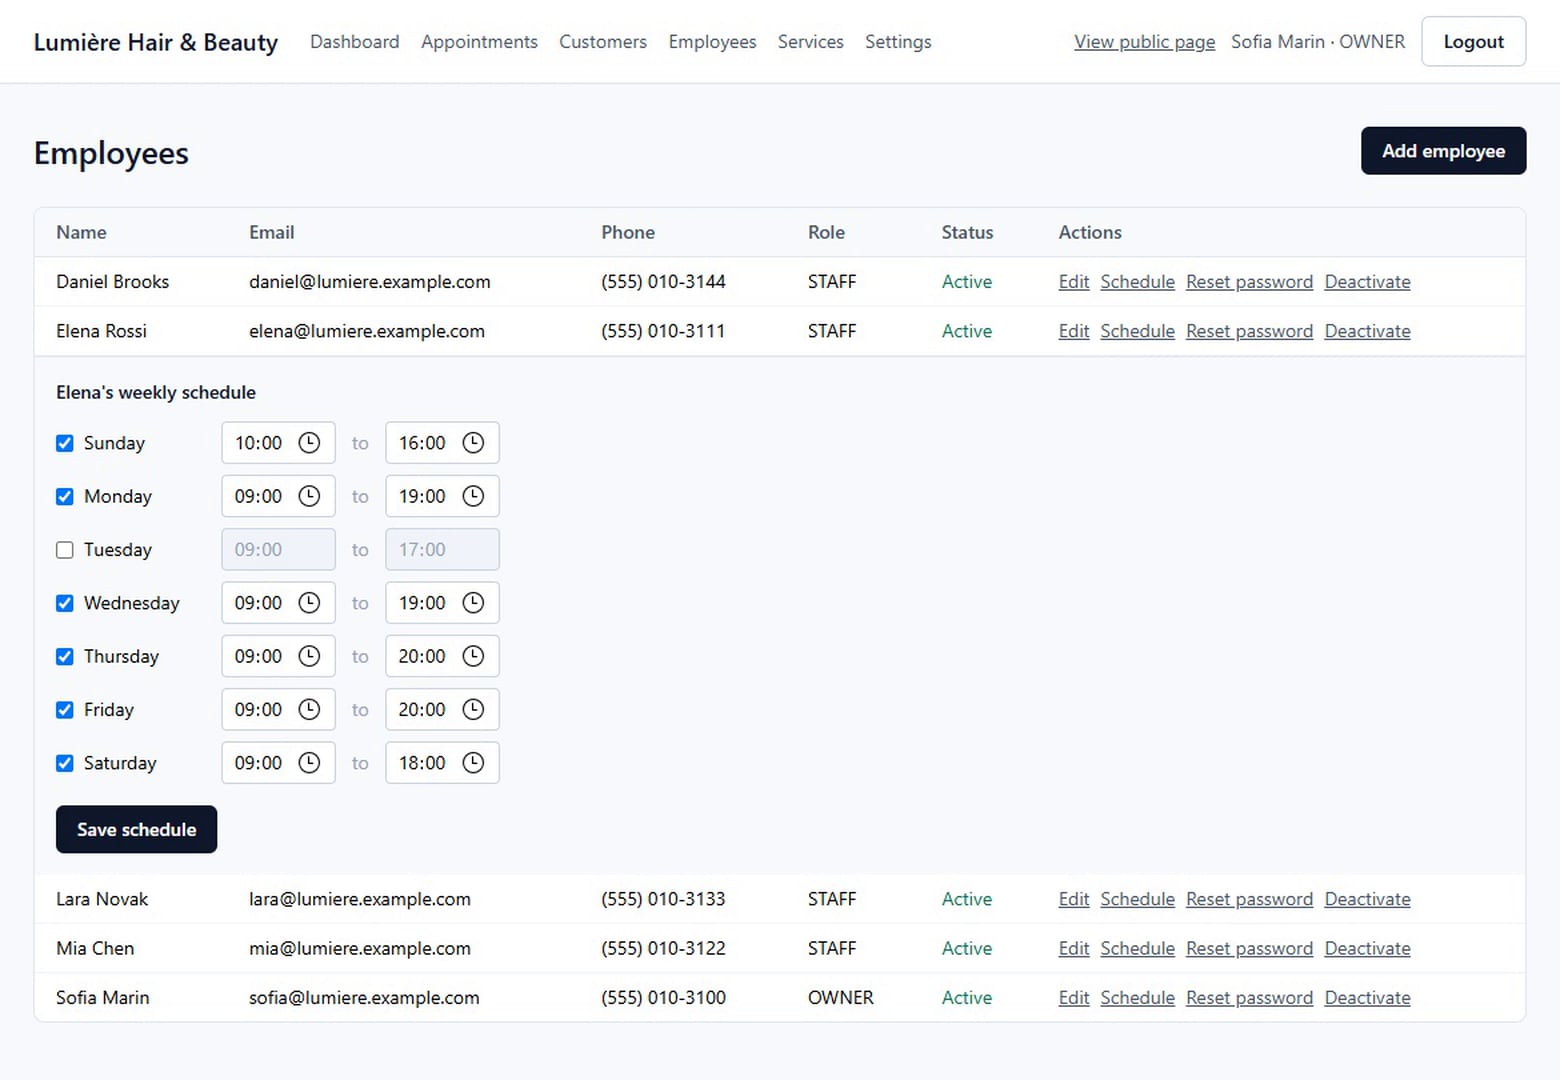Open clock picker for Wednesday start time
This screenshot has height=1080, width=1560.
click(310, 603)
